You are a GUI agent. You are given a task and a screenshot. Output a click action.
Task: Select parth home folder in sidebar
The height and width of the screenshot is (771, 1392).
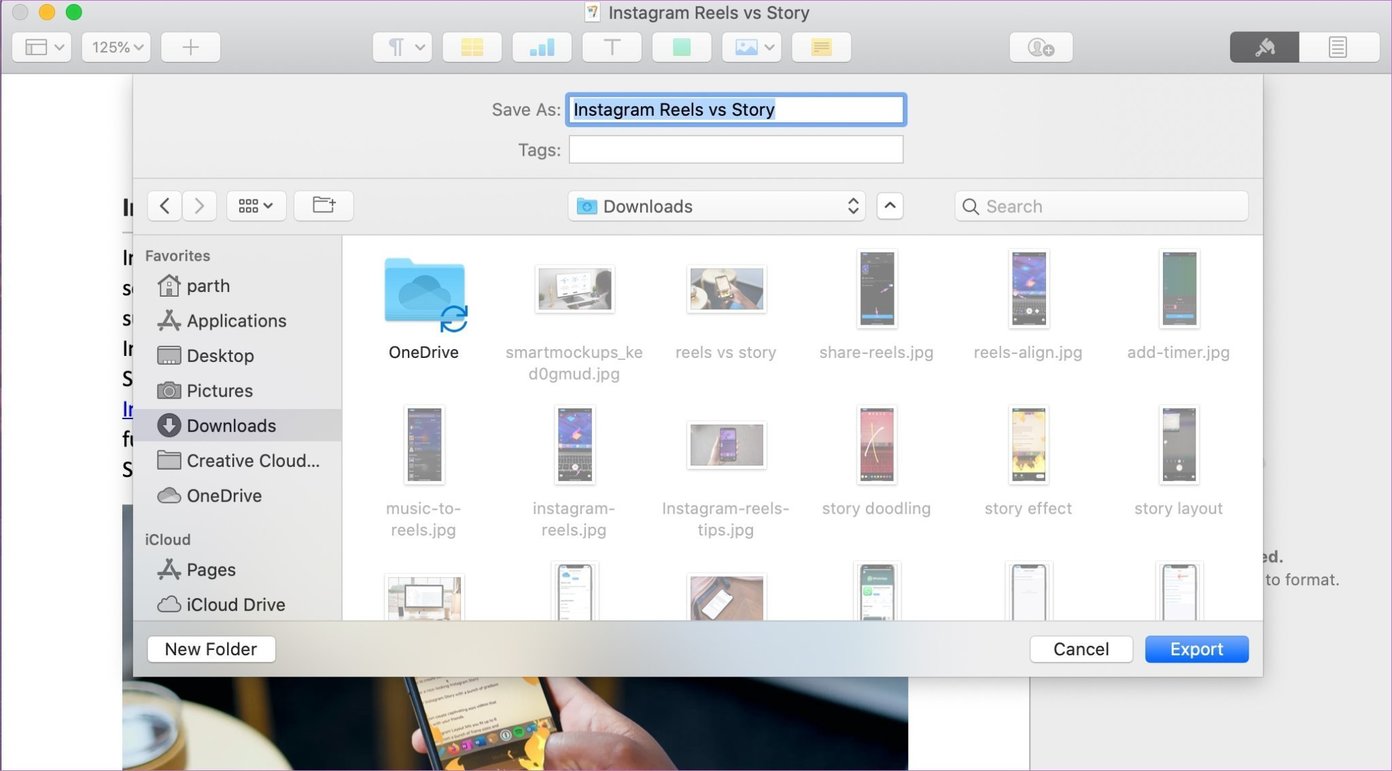pos(237,286)
